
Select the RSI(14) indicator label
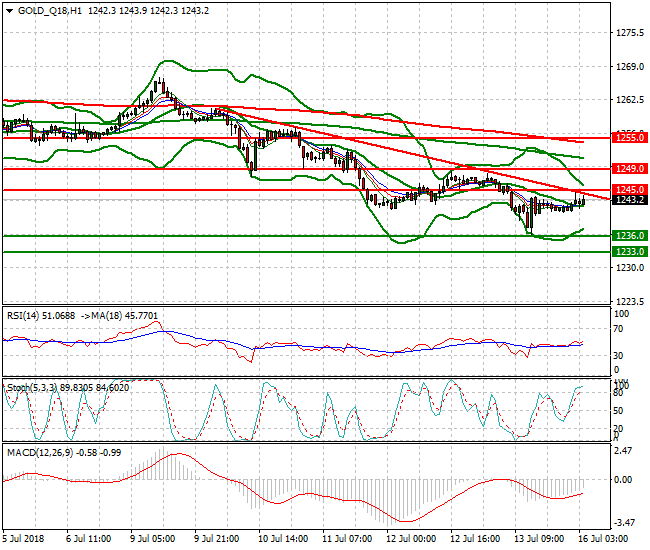(x=23, y=316)
